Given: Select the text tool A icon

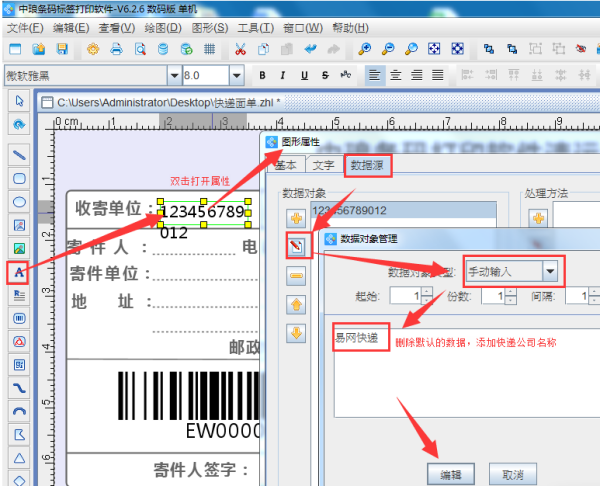Looking at the screenshot, I should point(18,272).
